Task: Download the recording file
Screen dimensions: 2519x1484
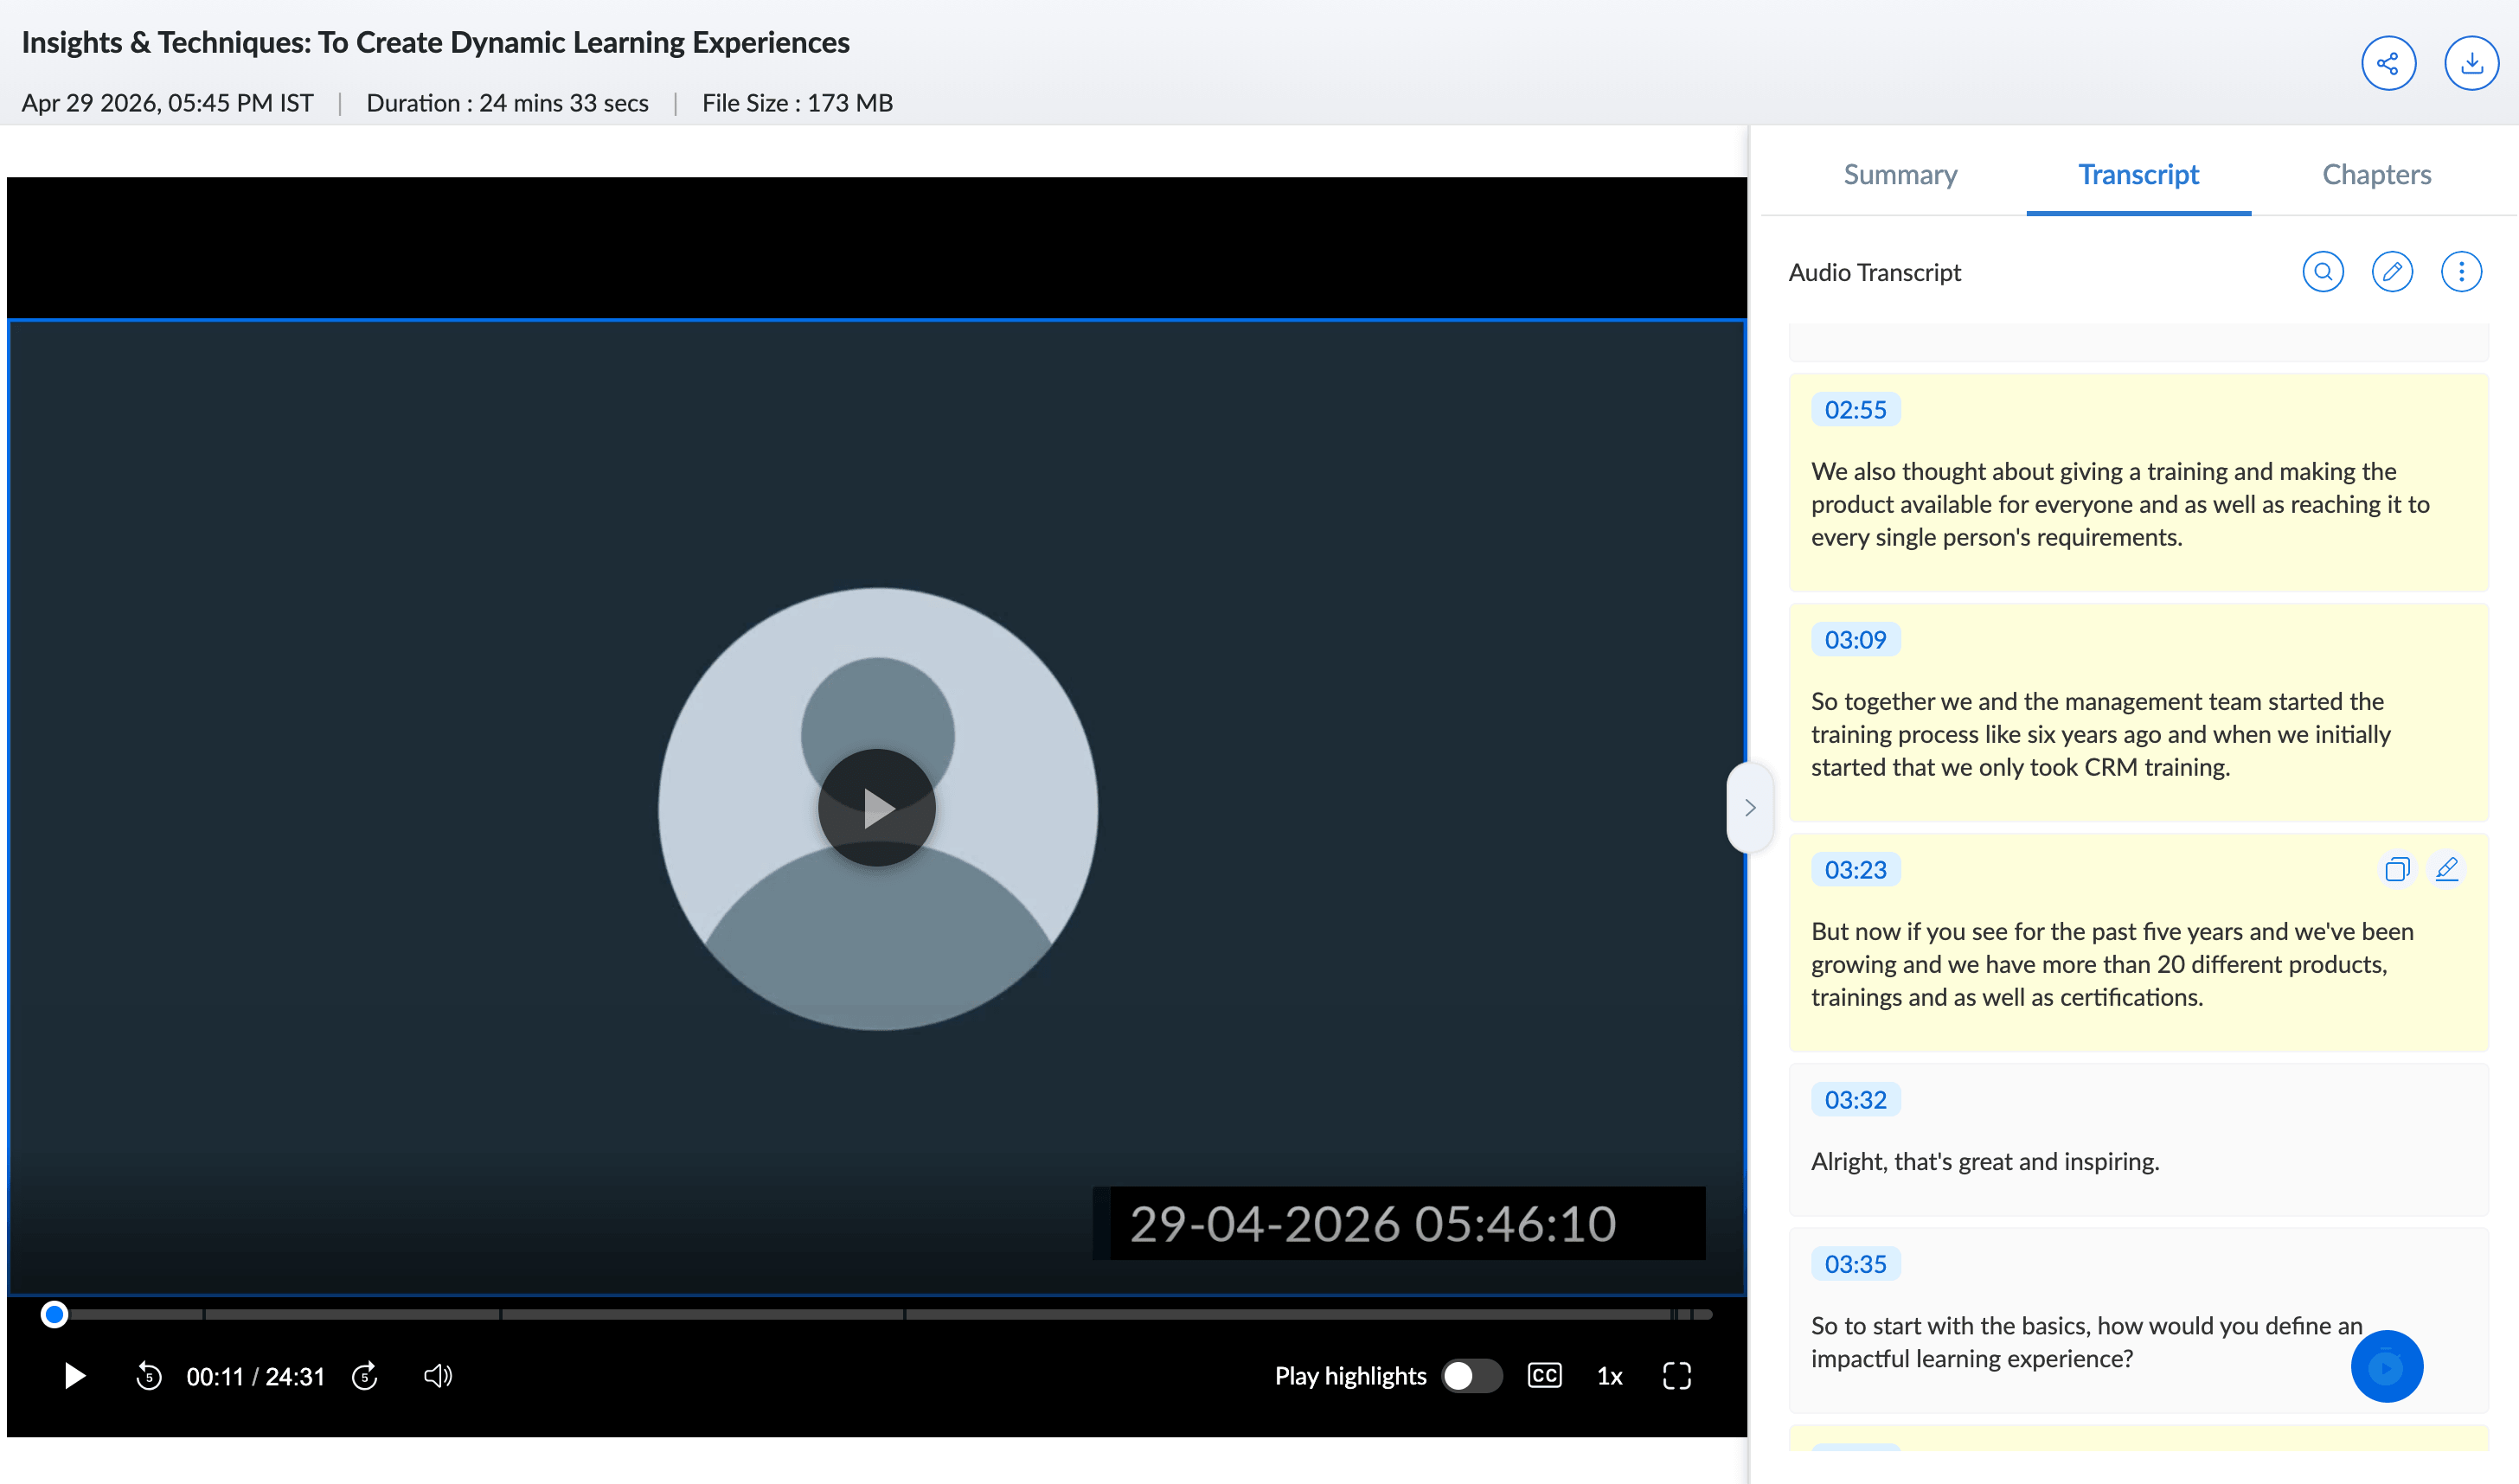Action: click(x=2471, y=63)
